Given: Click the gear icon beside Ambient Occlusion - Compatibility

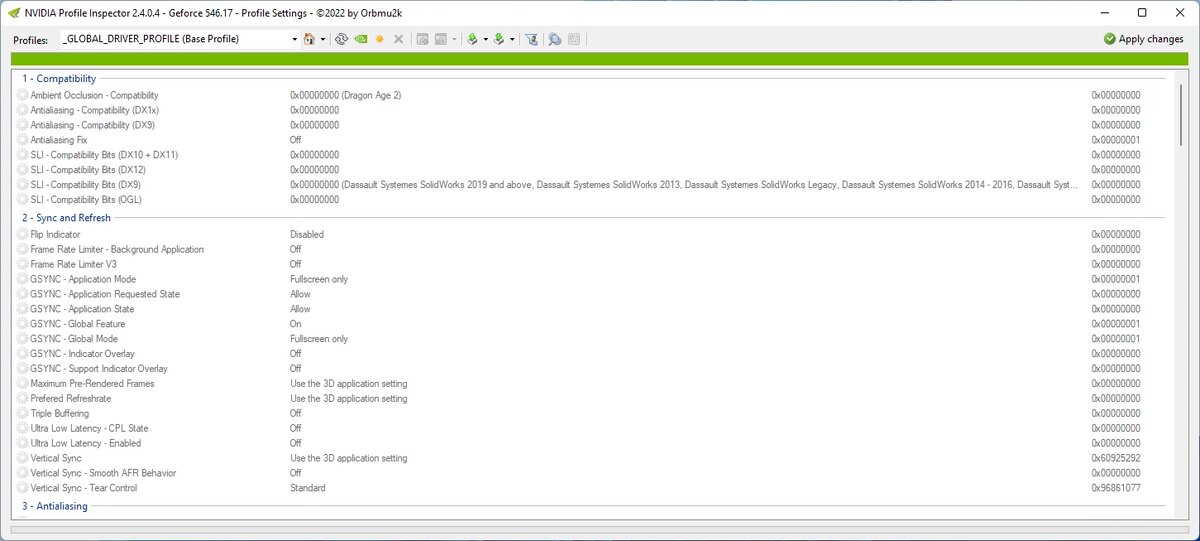Looking at the screenshot, I should [x=23, y=95].
